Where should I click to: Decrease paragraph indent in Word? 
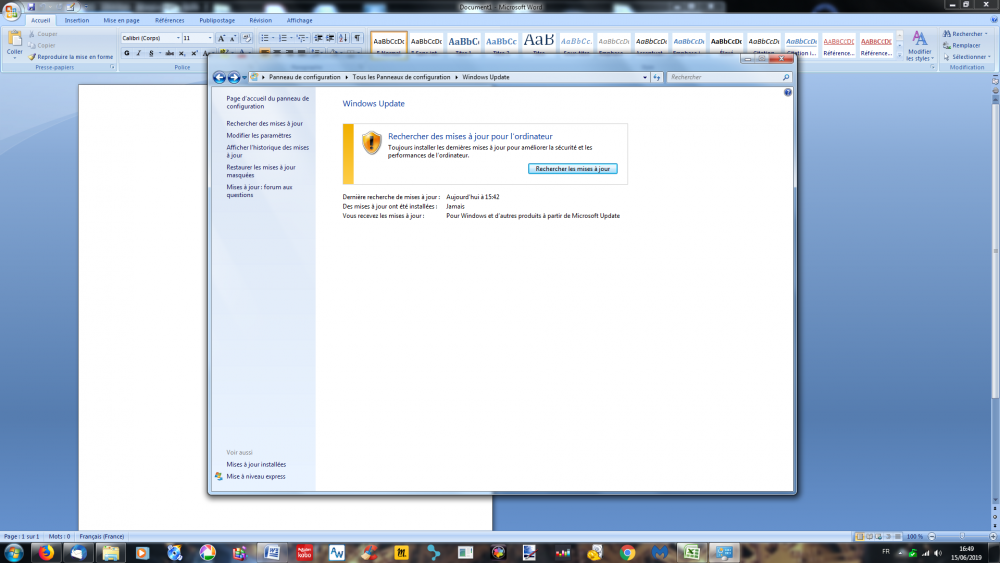coord(318,38)
